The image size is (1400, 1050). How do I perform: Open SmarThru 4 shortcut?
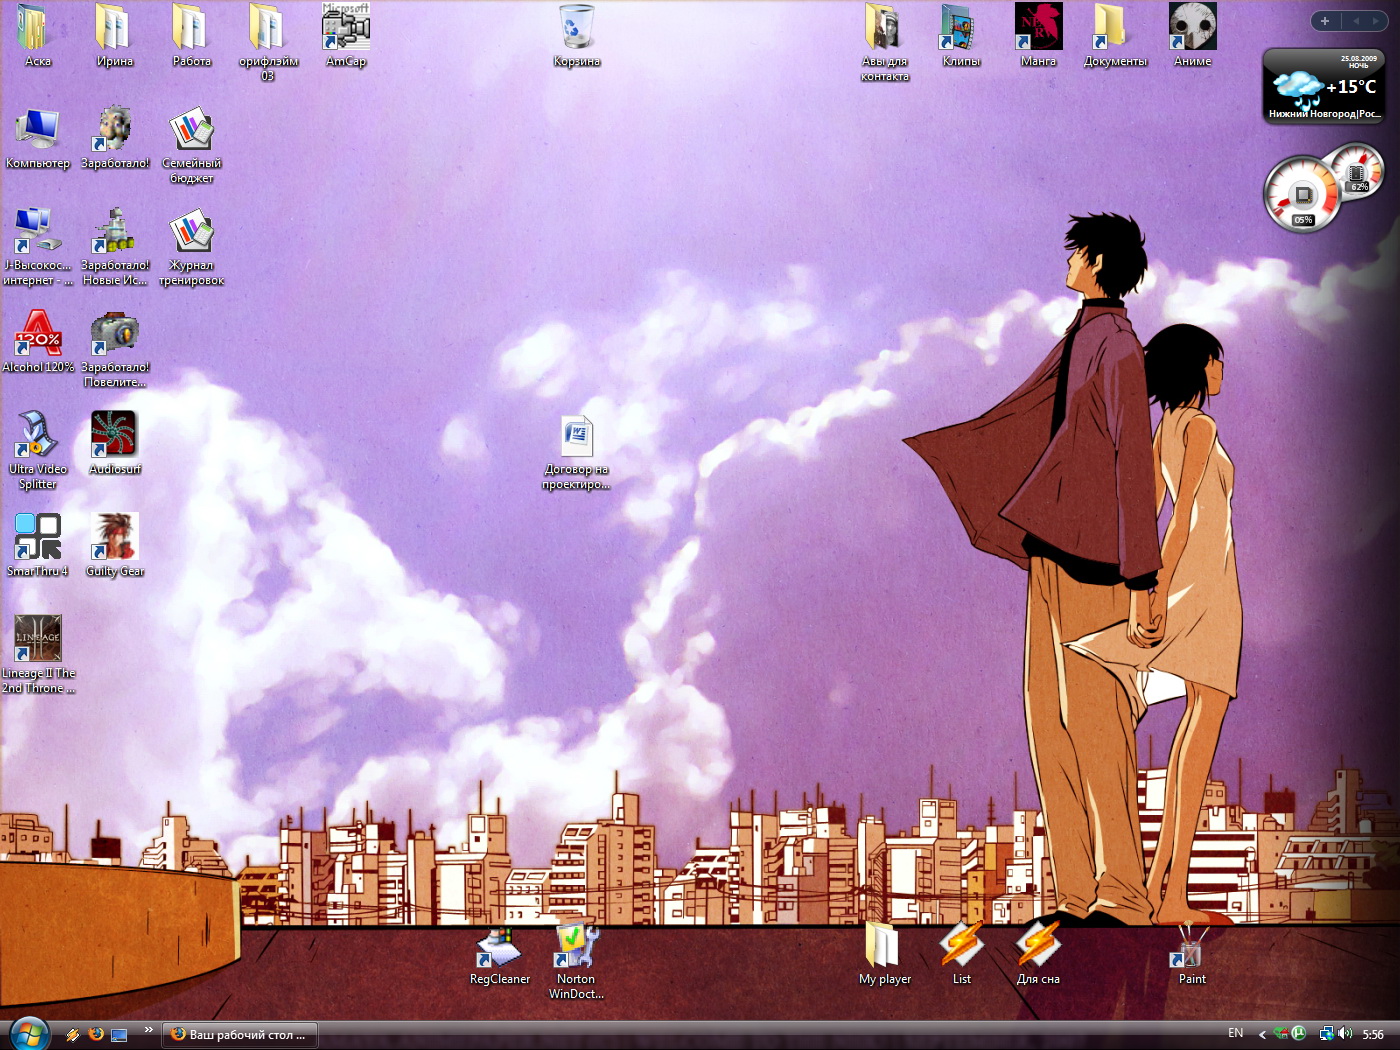click(x=37, y=545)
